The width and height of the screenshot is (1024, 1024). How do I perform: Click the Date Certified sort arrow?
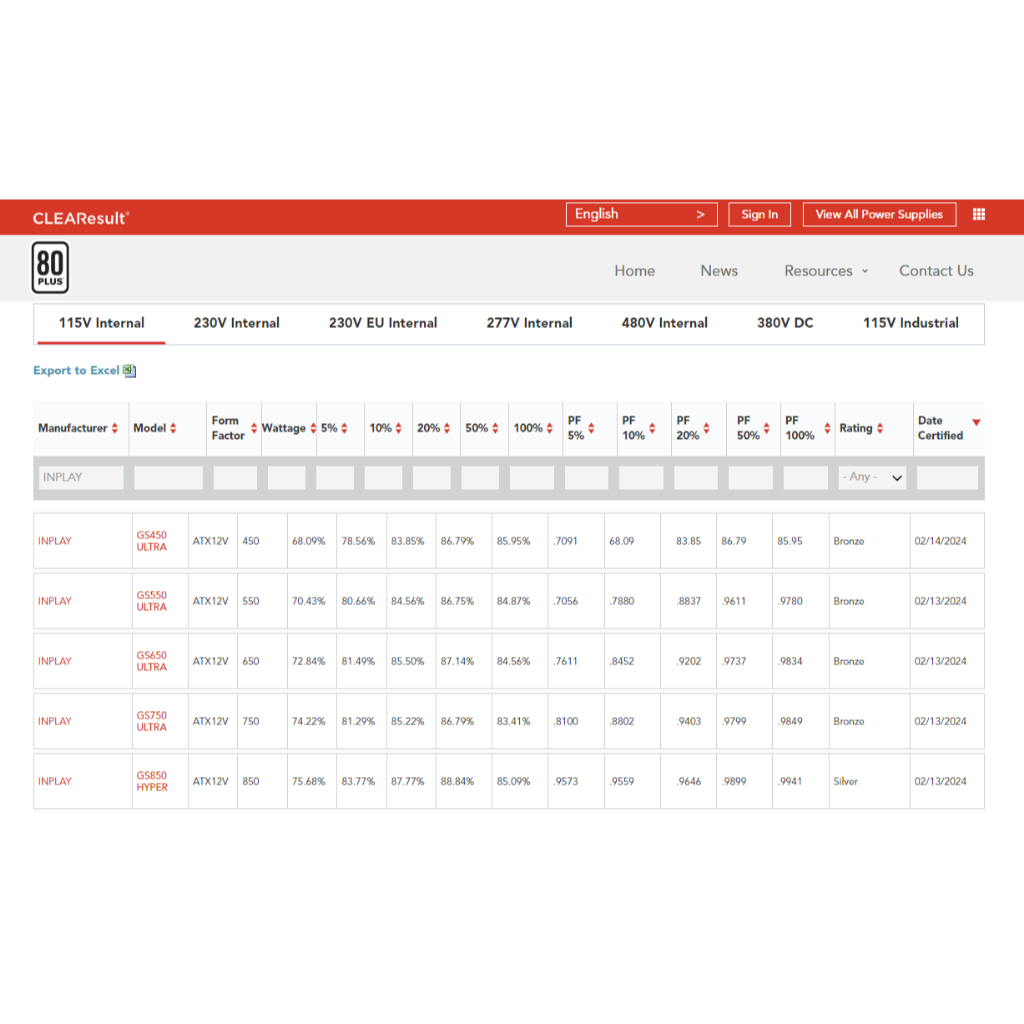976,423
